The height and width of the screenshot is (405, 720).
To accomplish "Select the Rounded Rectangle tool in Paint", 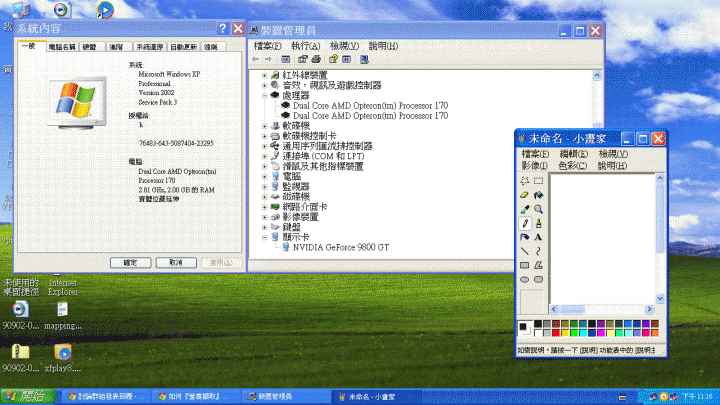I will click(x=539, y=279).
